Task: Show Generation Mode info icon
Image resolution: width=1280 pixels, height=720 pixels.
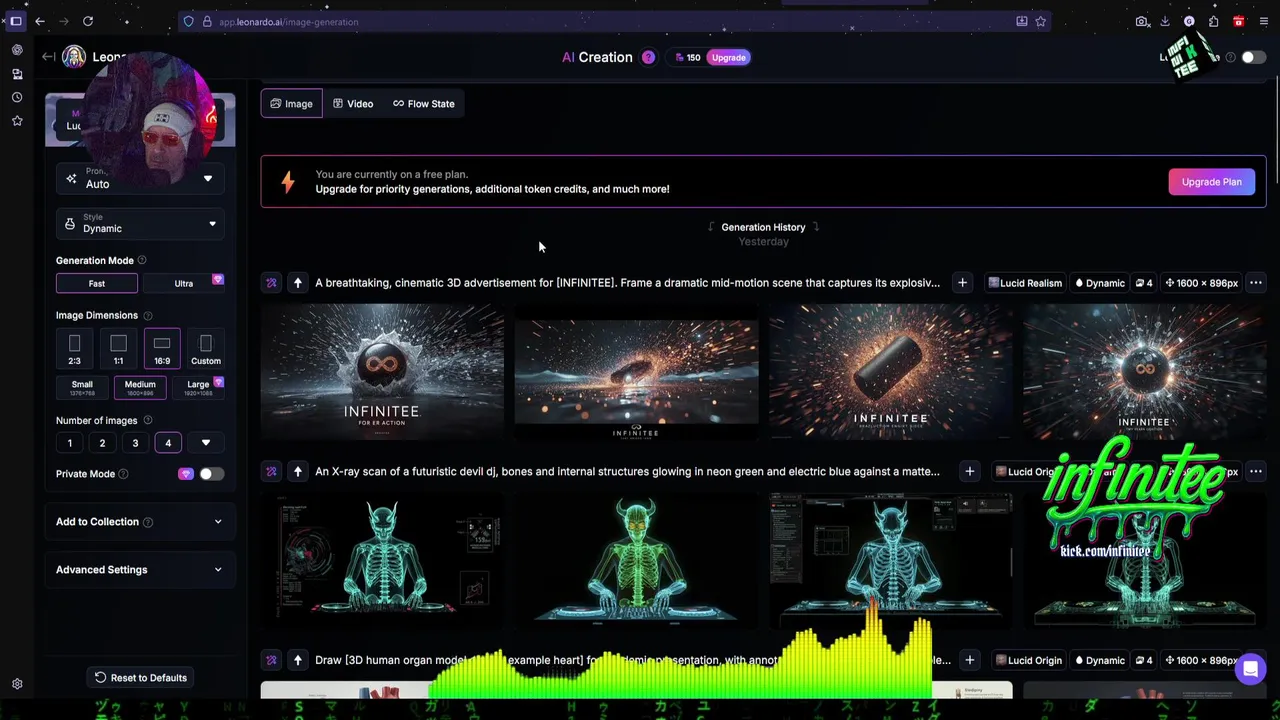Action: (141, 260)
